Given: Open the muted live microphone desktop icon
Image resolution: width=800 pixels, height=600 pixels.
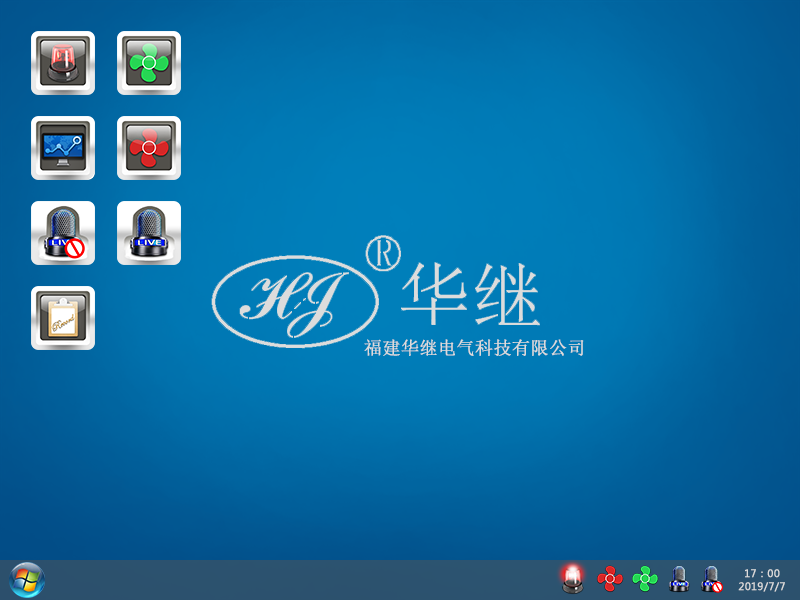Looking at the screenshot, I should tap(63, 233).
